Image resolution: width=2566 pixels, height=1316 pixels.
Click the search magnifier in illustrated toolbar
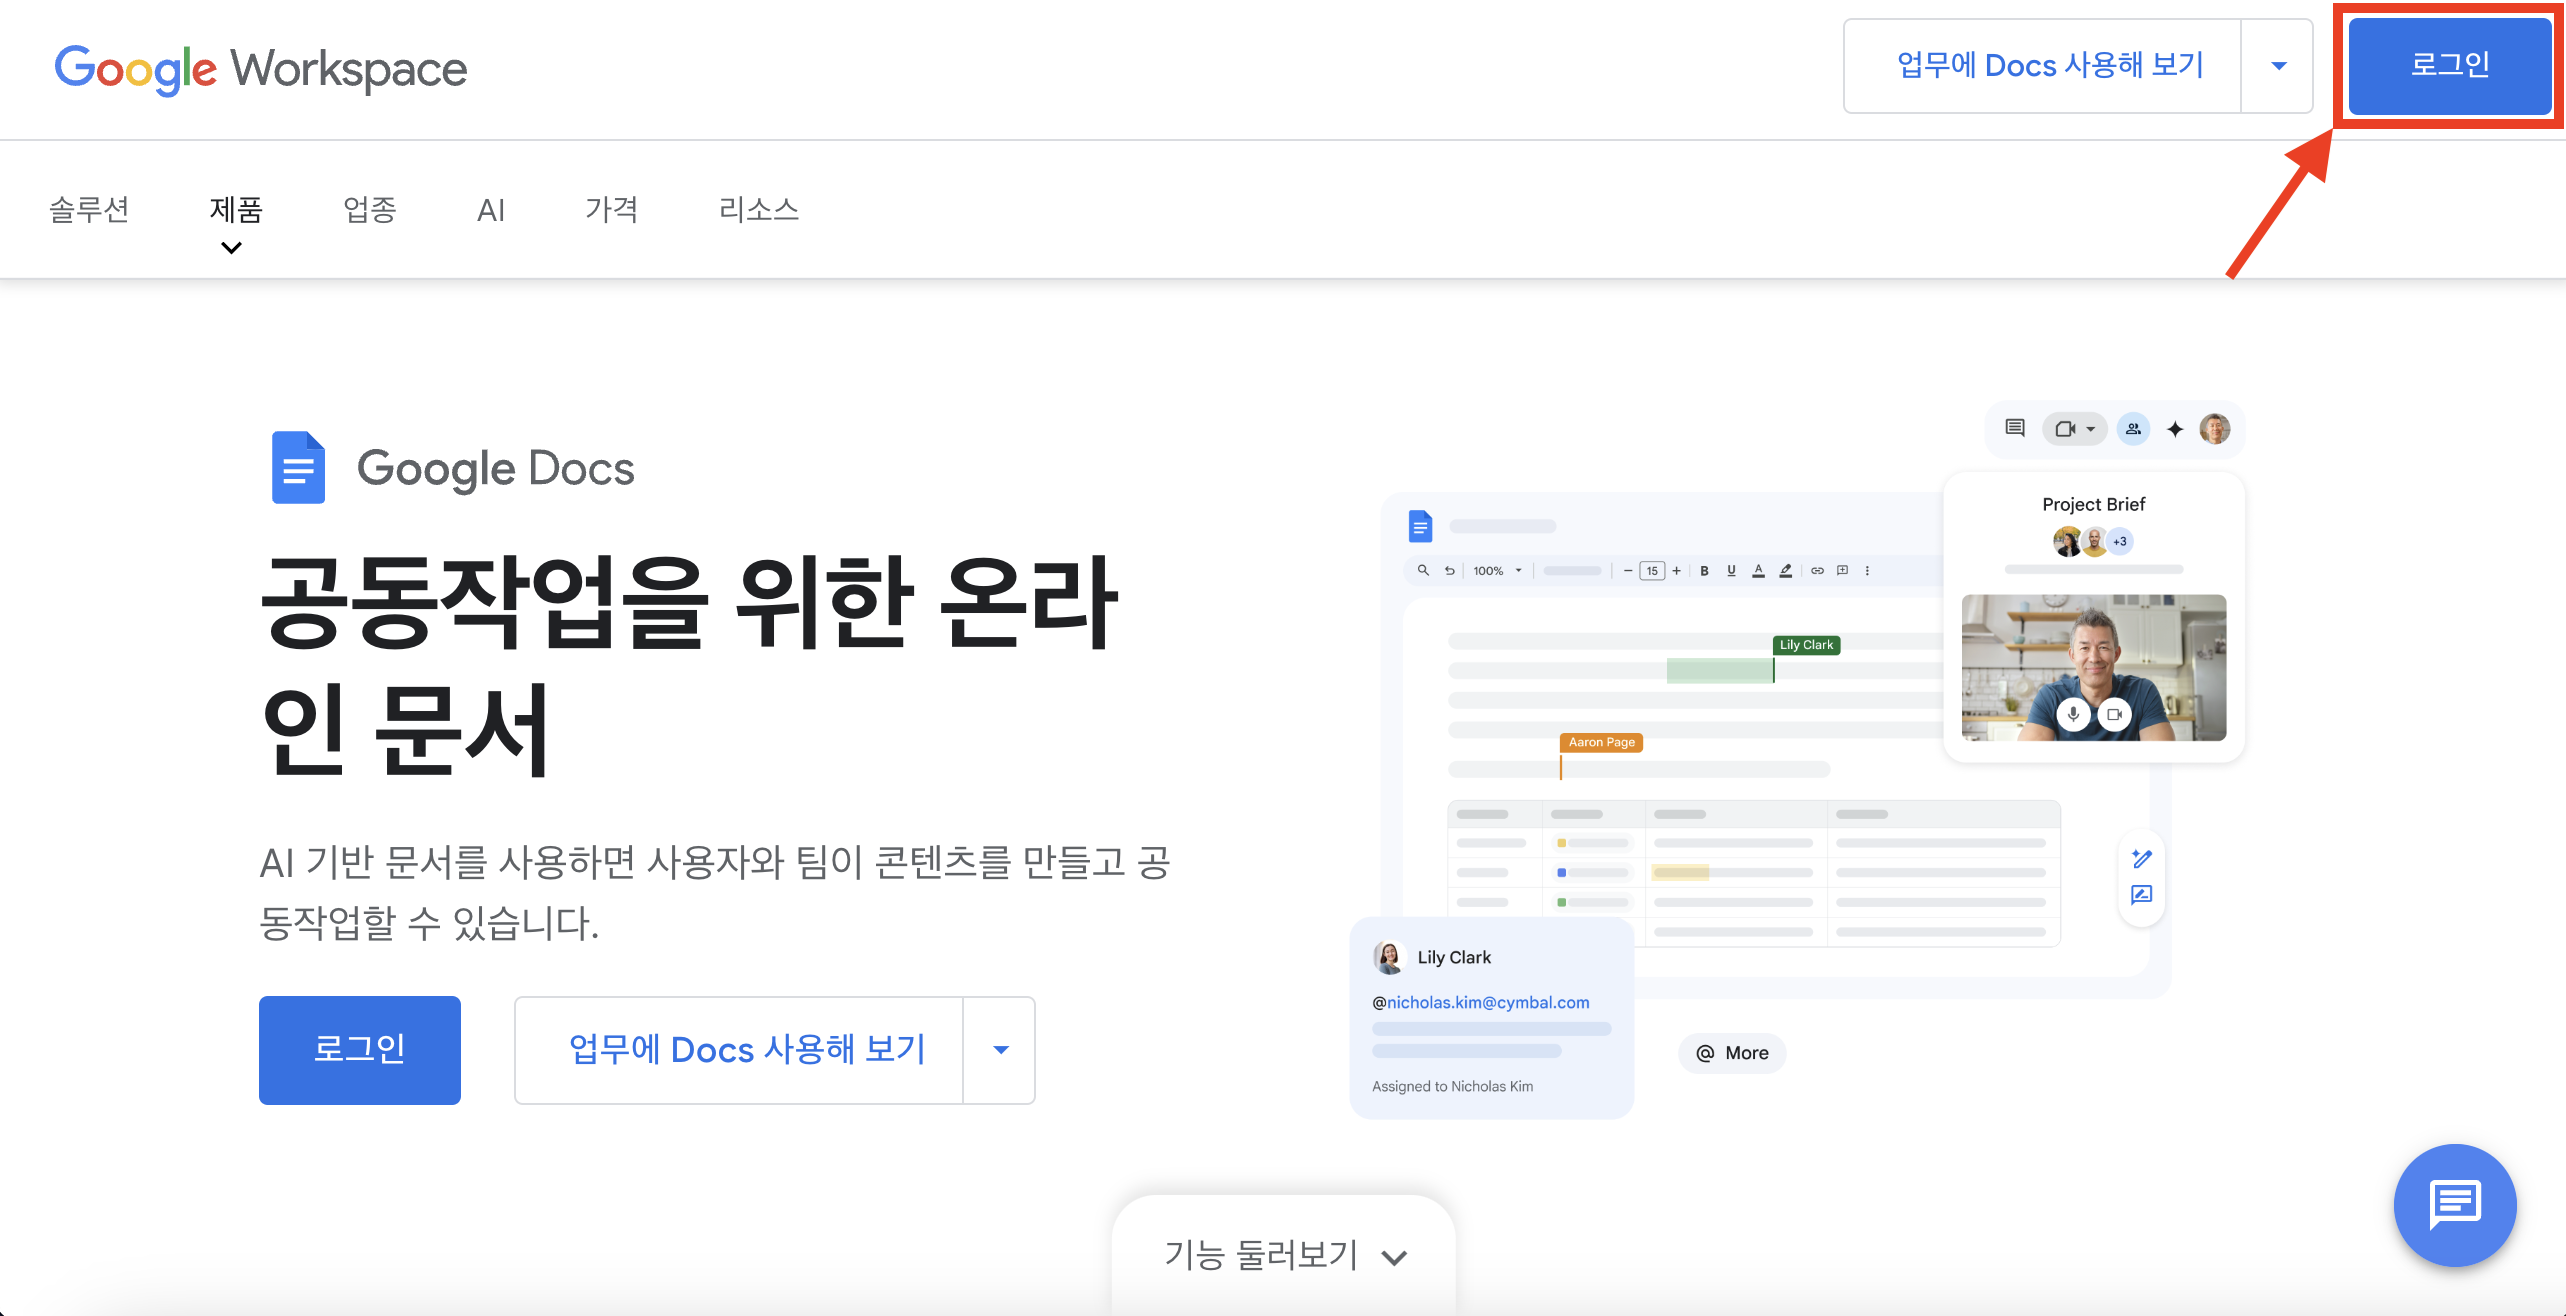coord(1423,570)
